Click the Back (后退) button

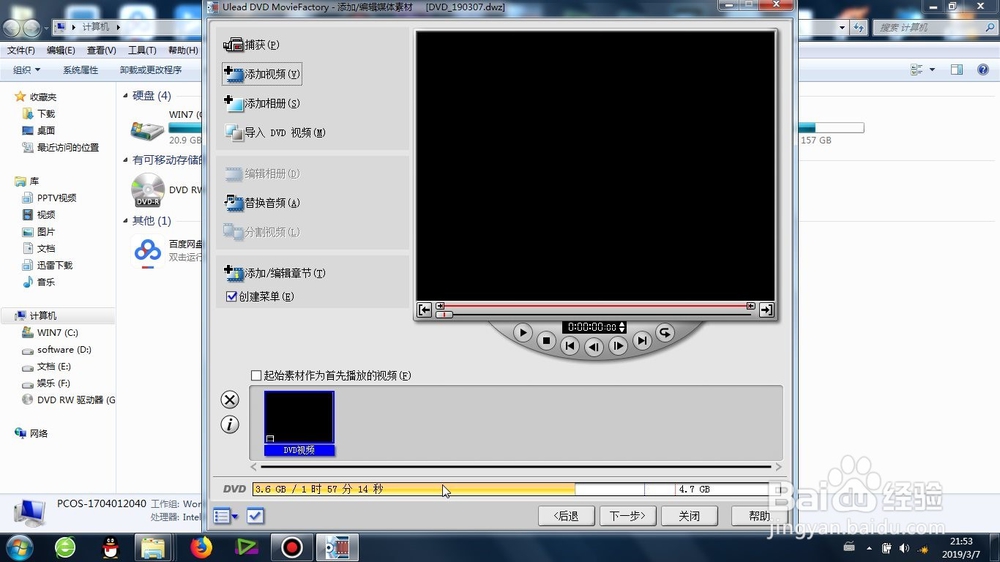point(566,515)
